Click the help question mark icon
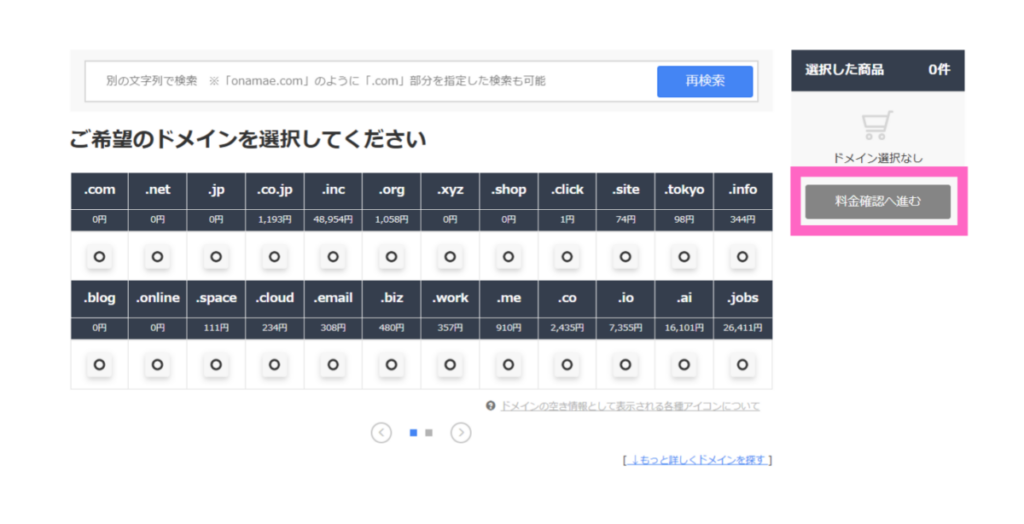Screen dimensions: 1024x524 pyautogui.click(x=490, y=406)
